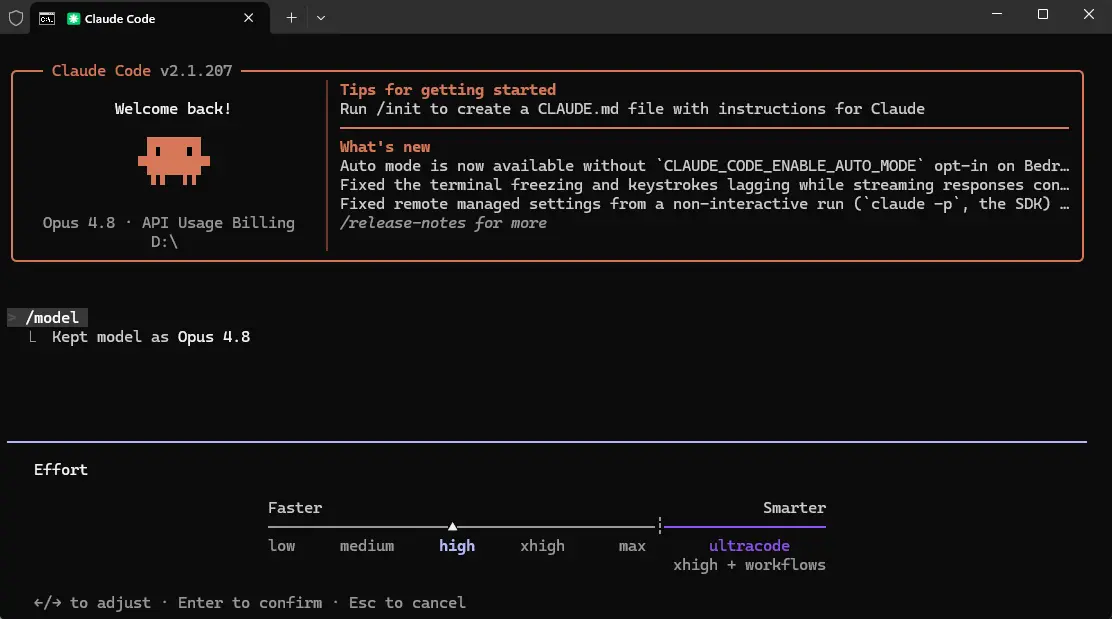Click the 'Esc to cancel' hint

[407, 603]
